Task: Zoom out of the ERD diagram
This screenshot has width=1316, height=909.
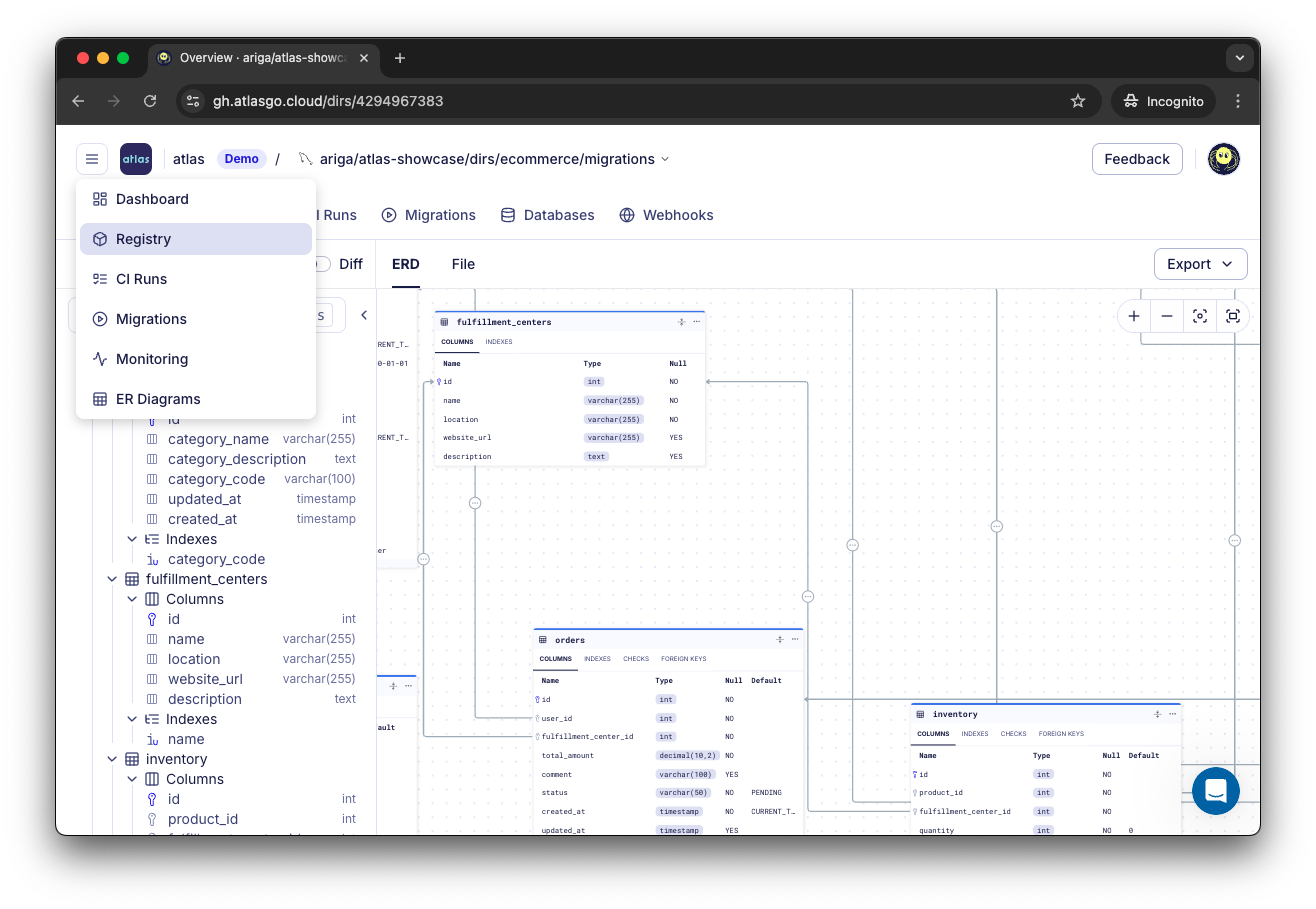Action: 1166,315
